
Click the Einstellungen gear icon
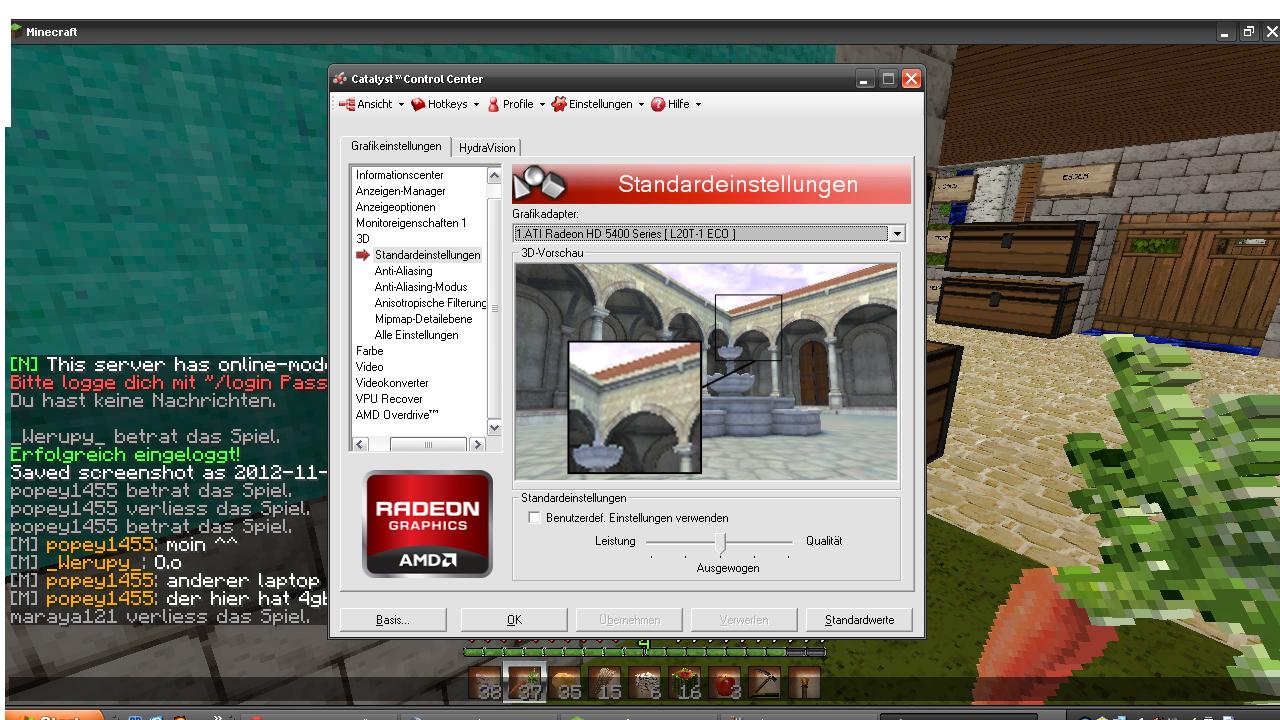click(x=559, y=104)
